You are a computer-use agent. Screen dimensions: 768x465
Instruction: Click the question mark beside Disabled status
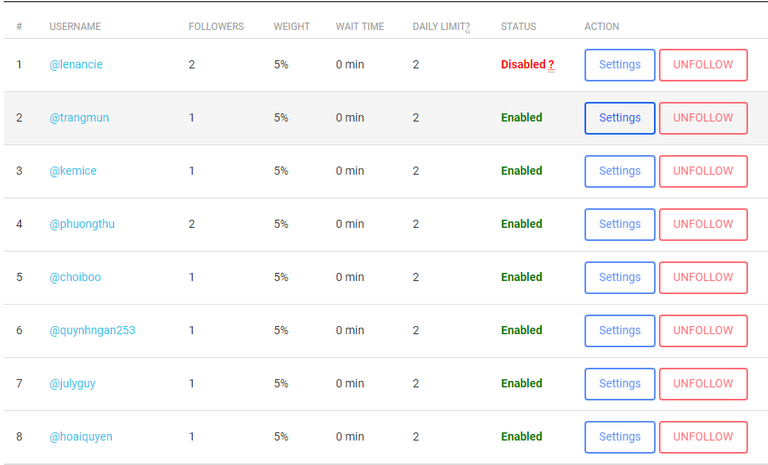551,65
